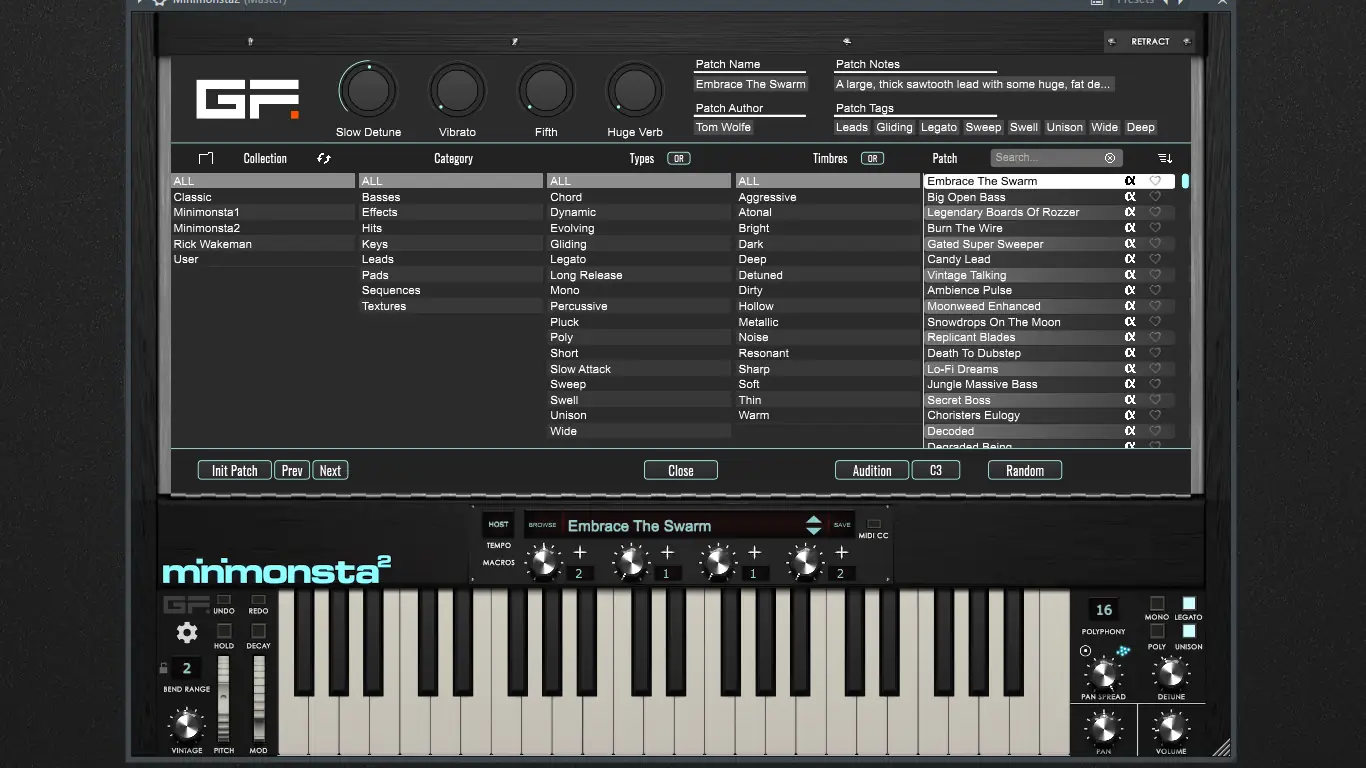Click the sort order icon above patch list
The height and width of the screenshot is (768, 1366).
click(1165, 158)
